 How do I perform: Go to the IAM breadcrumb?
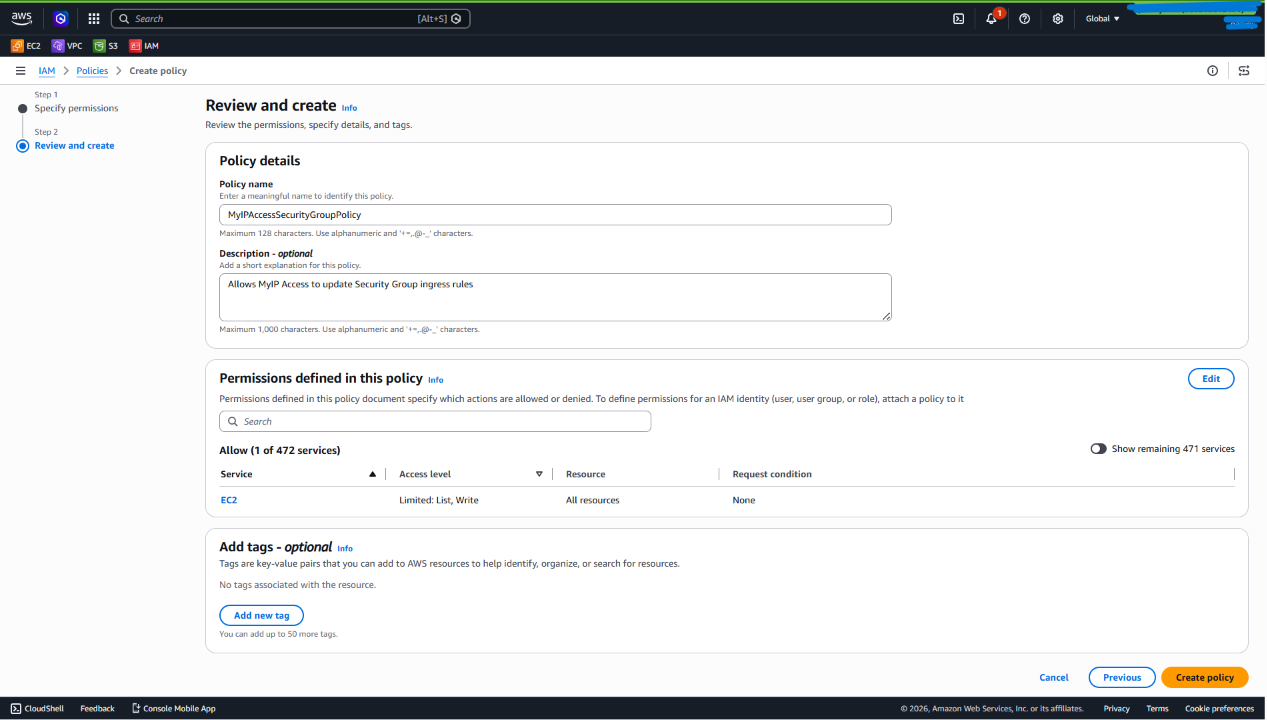47,71
